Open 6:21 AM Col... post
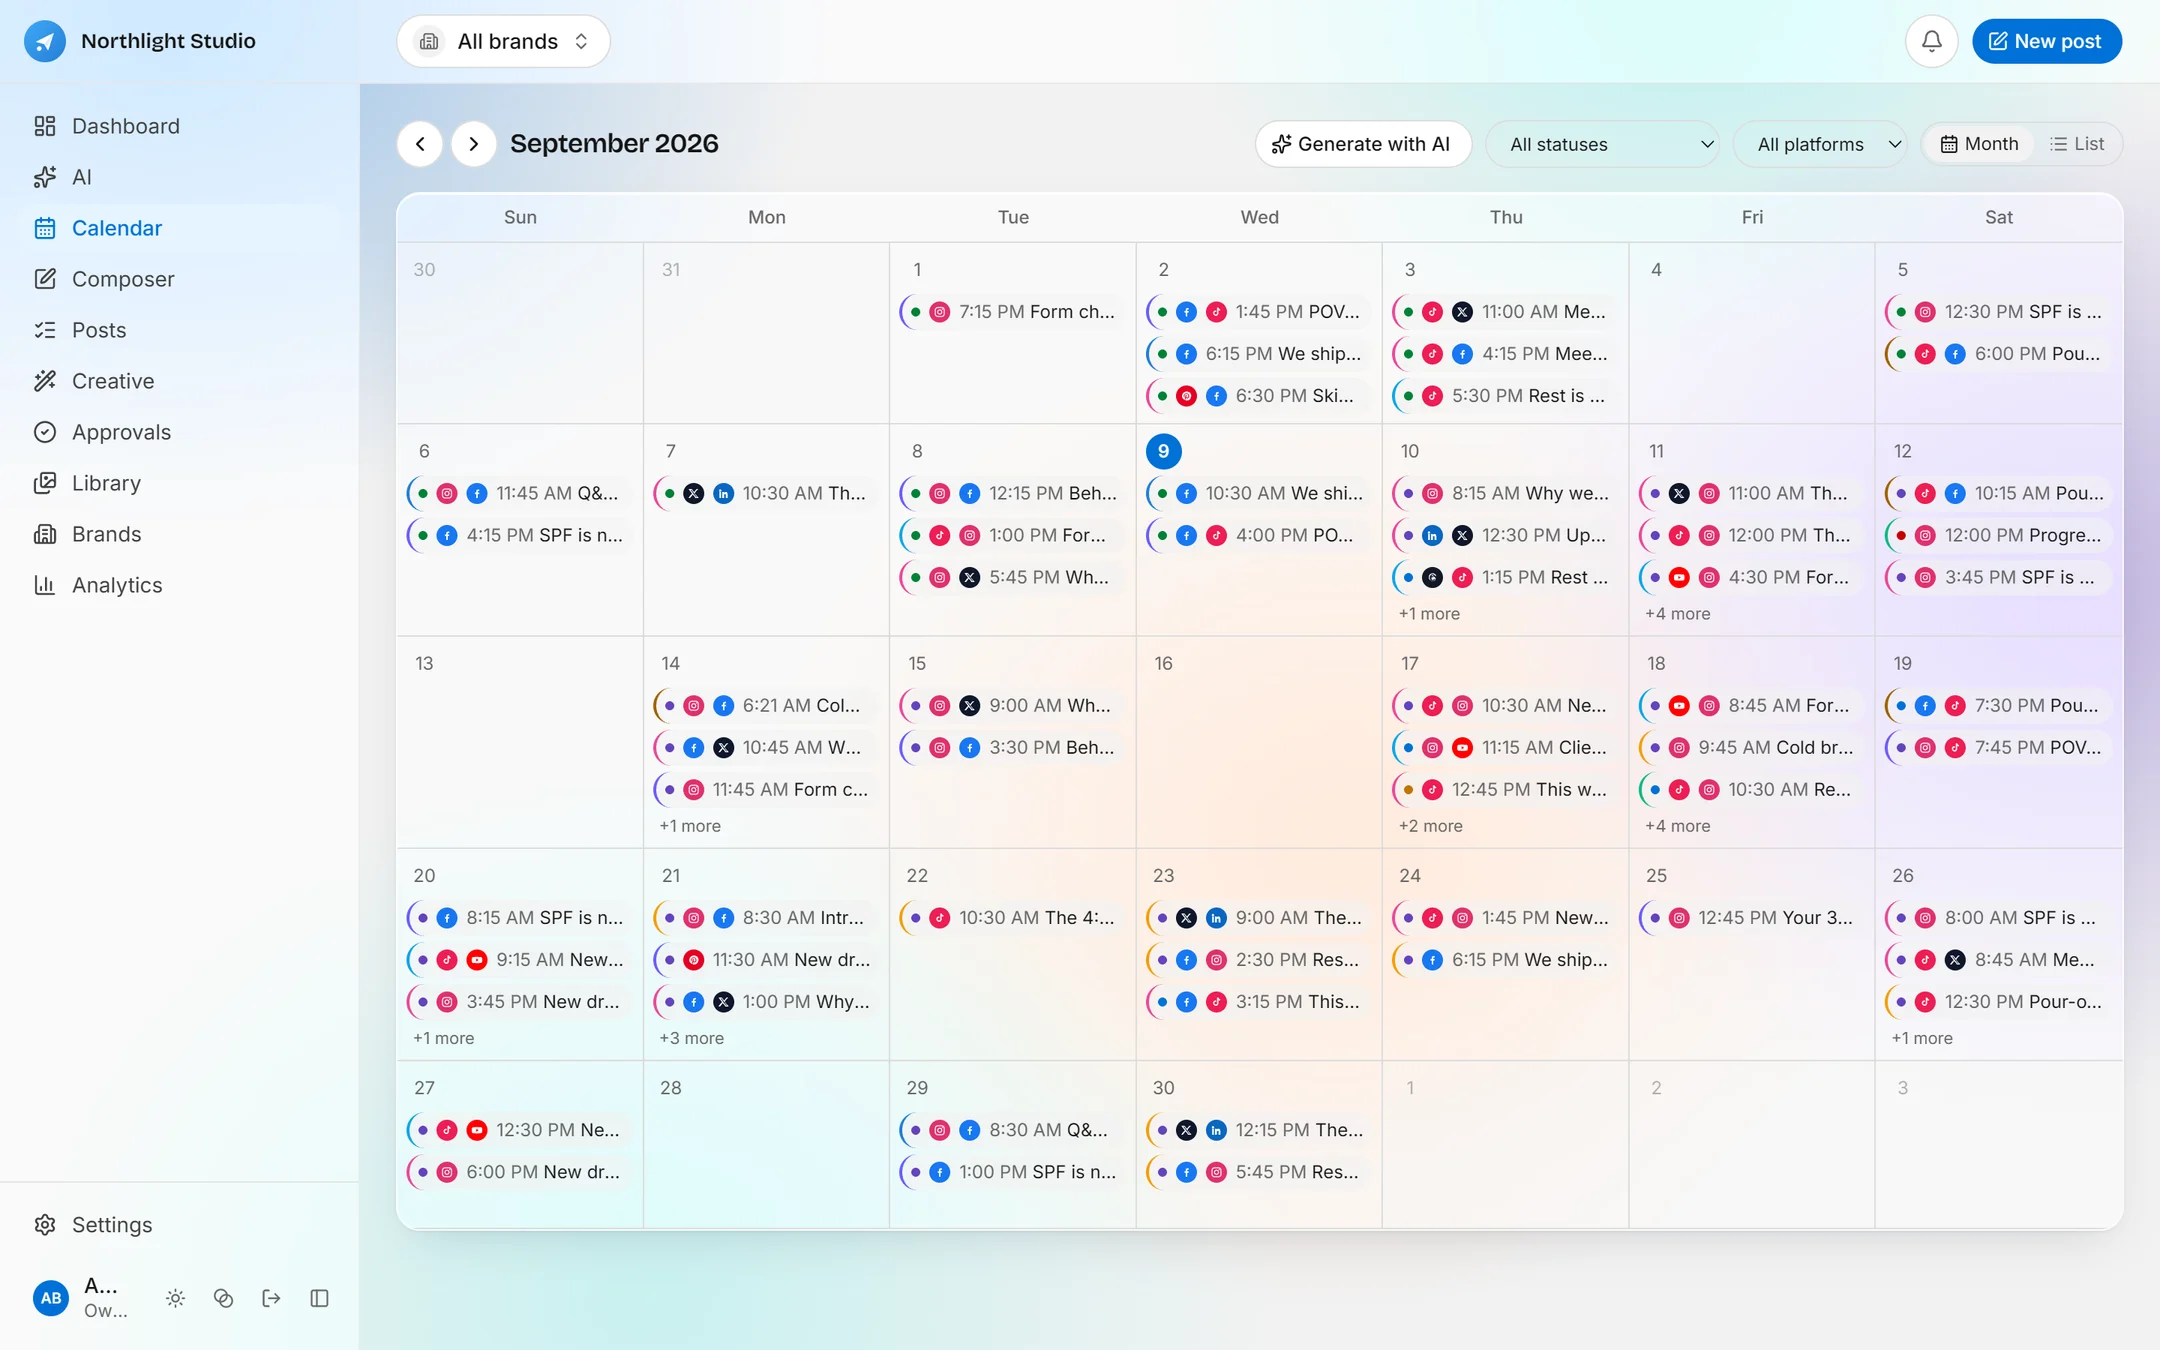The image size is (2160, 1350). click(766, 706)
